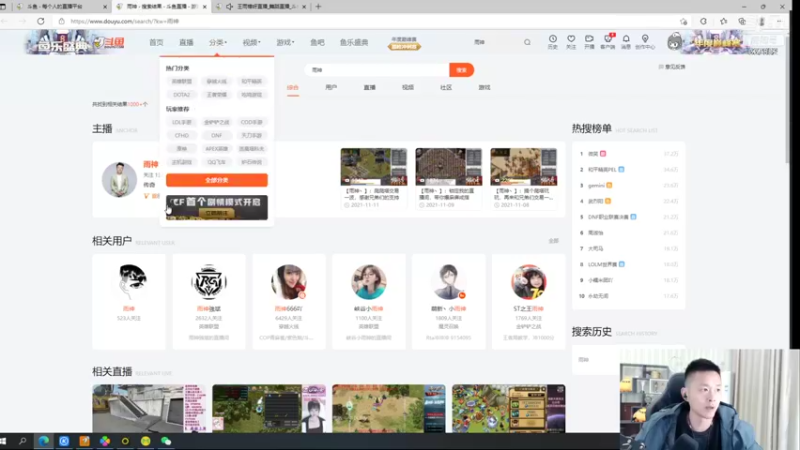Choose APEX英雄 category tag
The image size is (800, 450).
point(216,149)
